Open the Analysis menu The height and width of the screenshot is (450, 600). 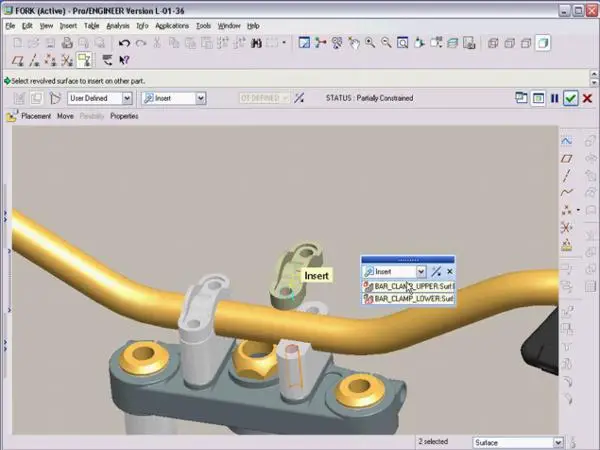click(118, 26)
